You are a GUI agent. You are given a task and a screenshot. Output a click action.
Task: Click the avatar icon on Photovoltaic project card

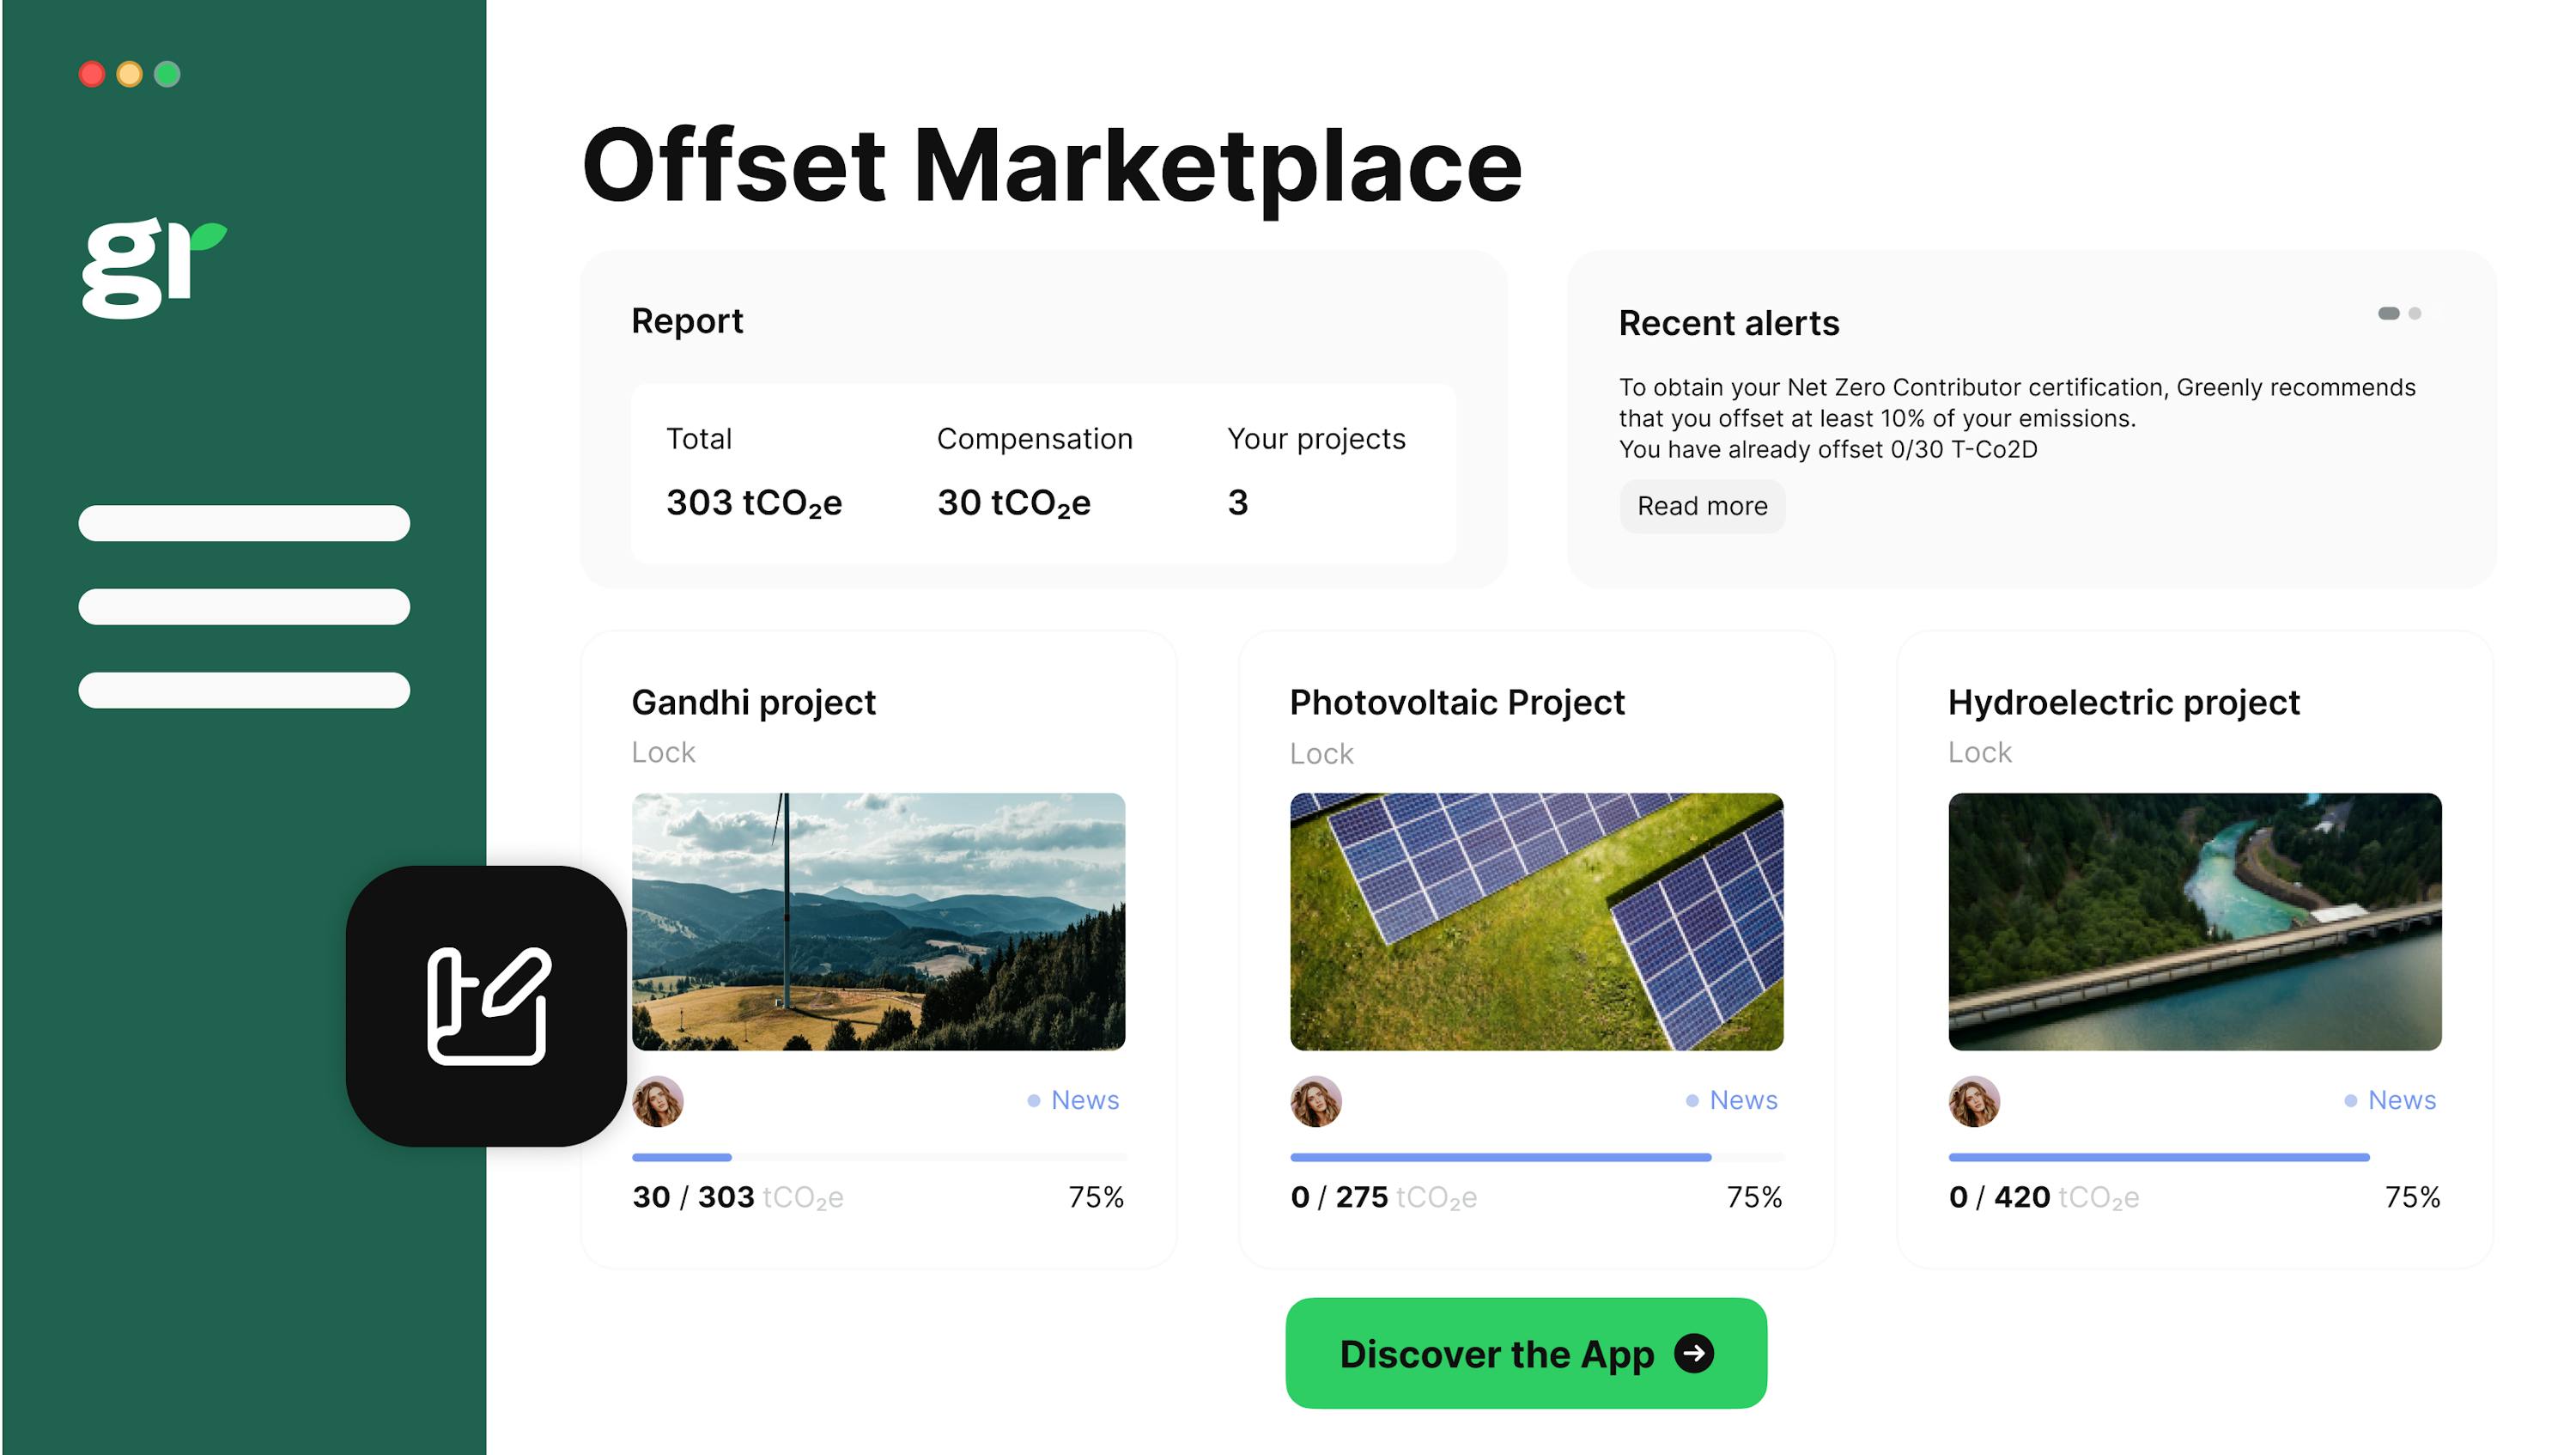(x=1316, y=1099)
